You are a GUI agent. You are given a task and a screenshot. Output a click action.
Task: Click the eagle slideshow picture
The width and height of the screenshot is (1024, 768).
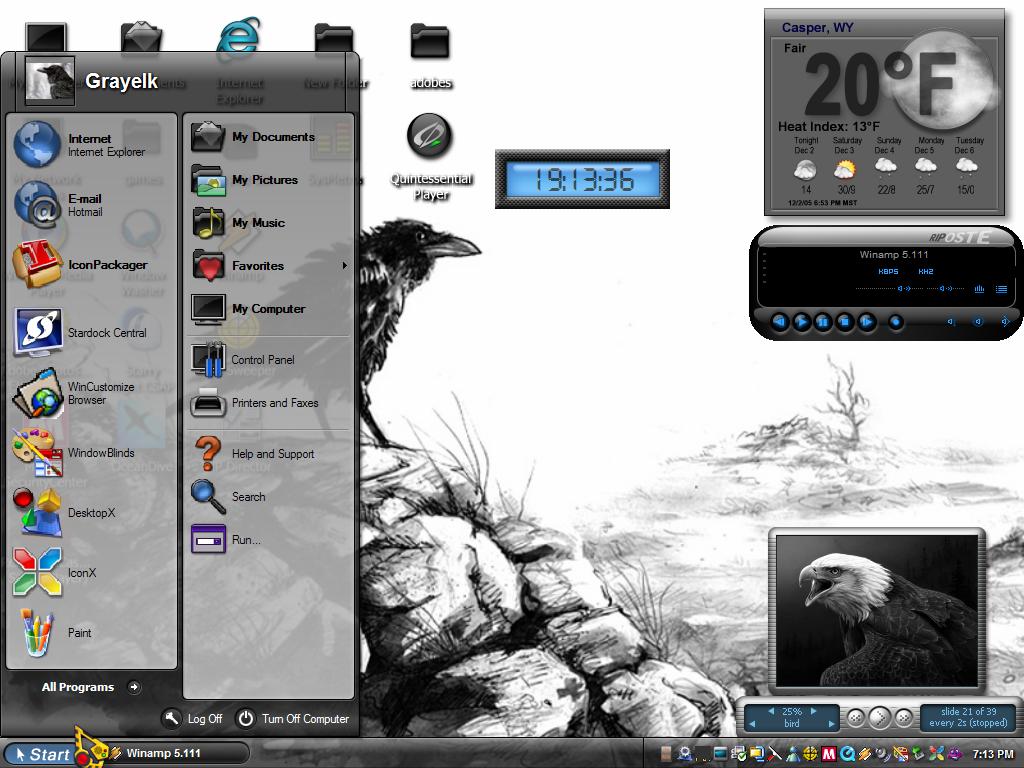coord(876,610)
